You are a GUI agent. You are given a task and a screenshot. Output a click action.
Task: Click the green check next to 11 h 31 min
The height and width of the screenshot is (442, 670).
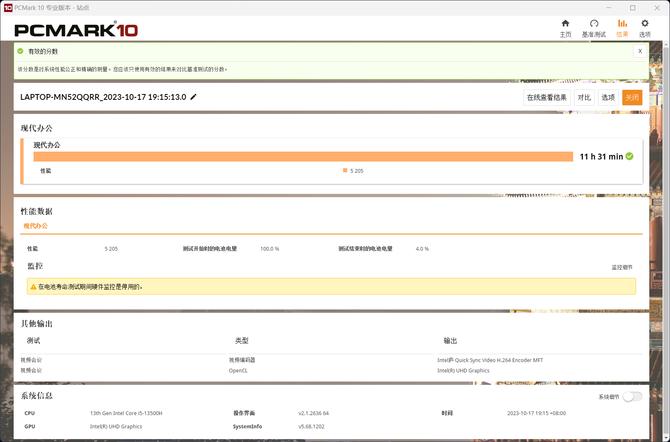(629, 156)
